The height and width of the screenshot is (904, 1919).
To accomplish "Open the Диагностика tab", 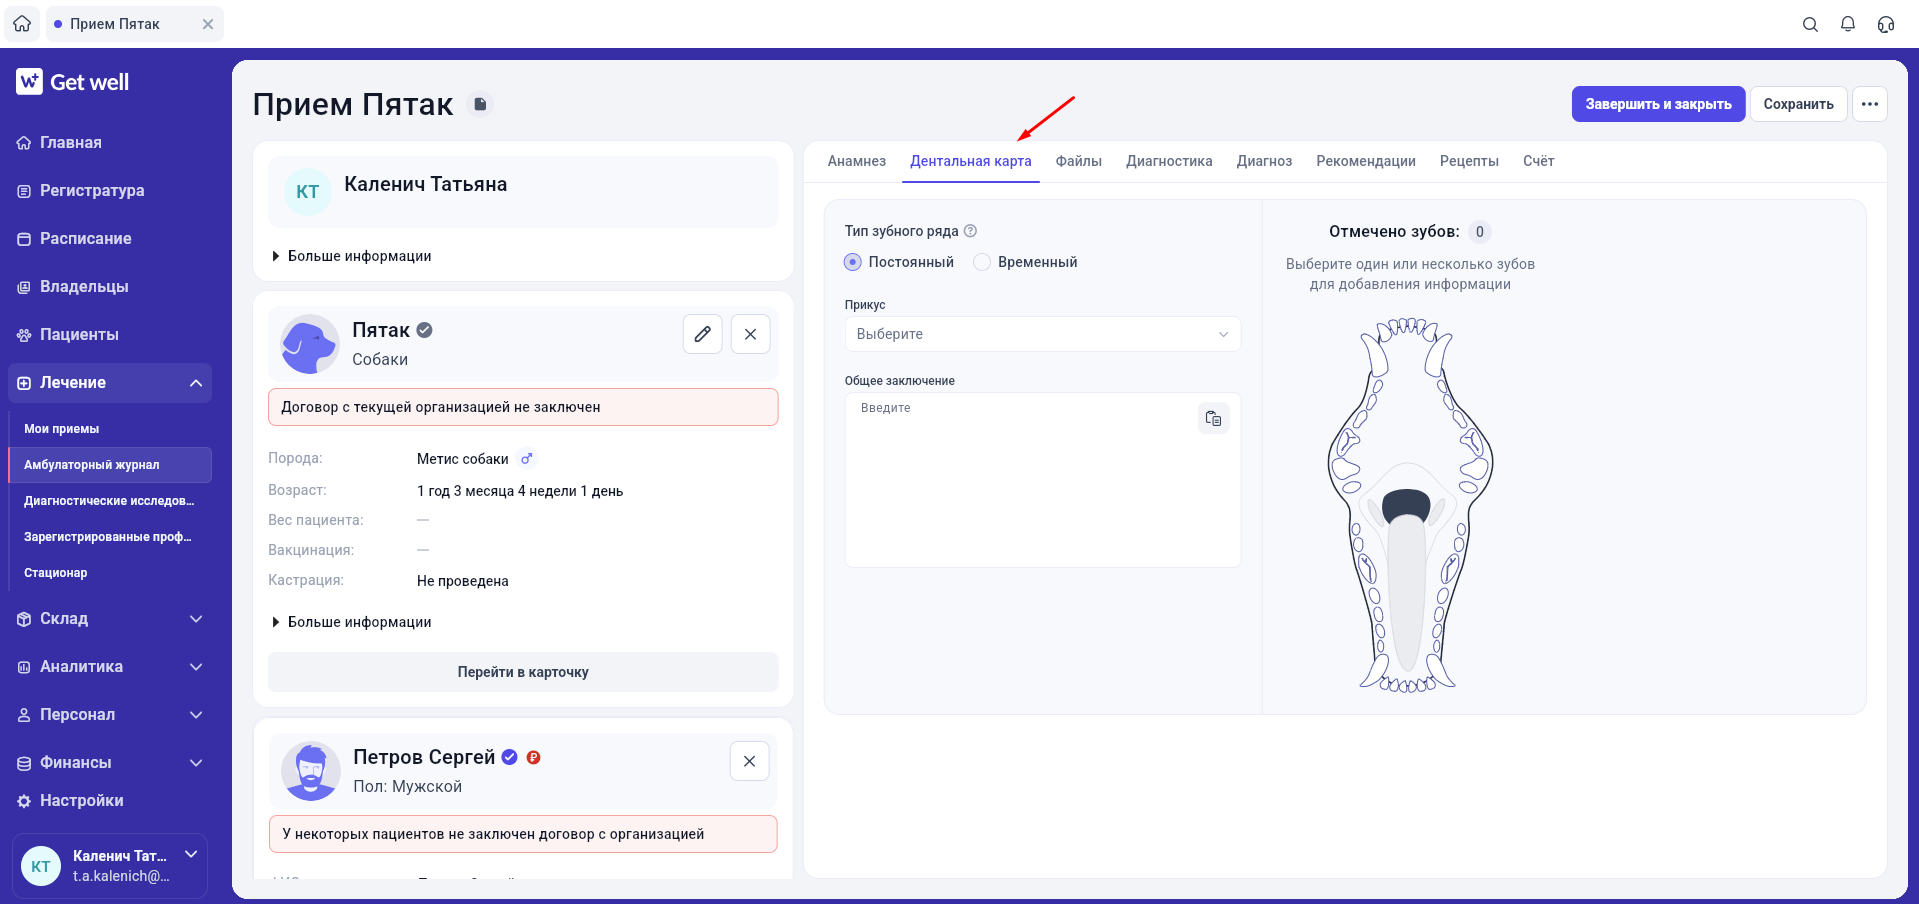I will pyautogui.click(x=1169, y=161).
